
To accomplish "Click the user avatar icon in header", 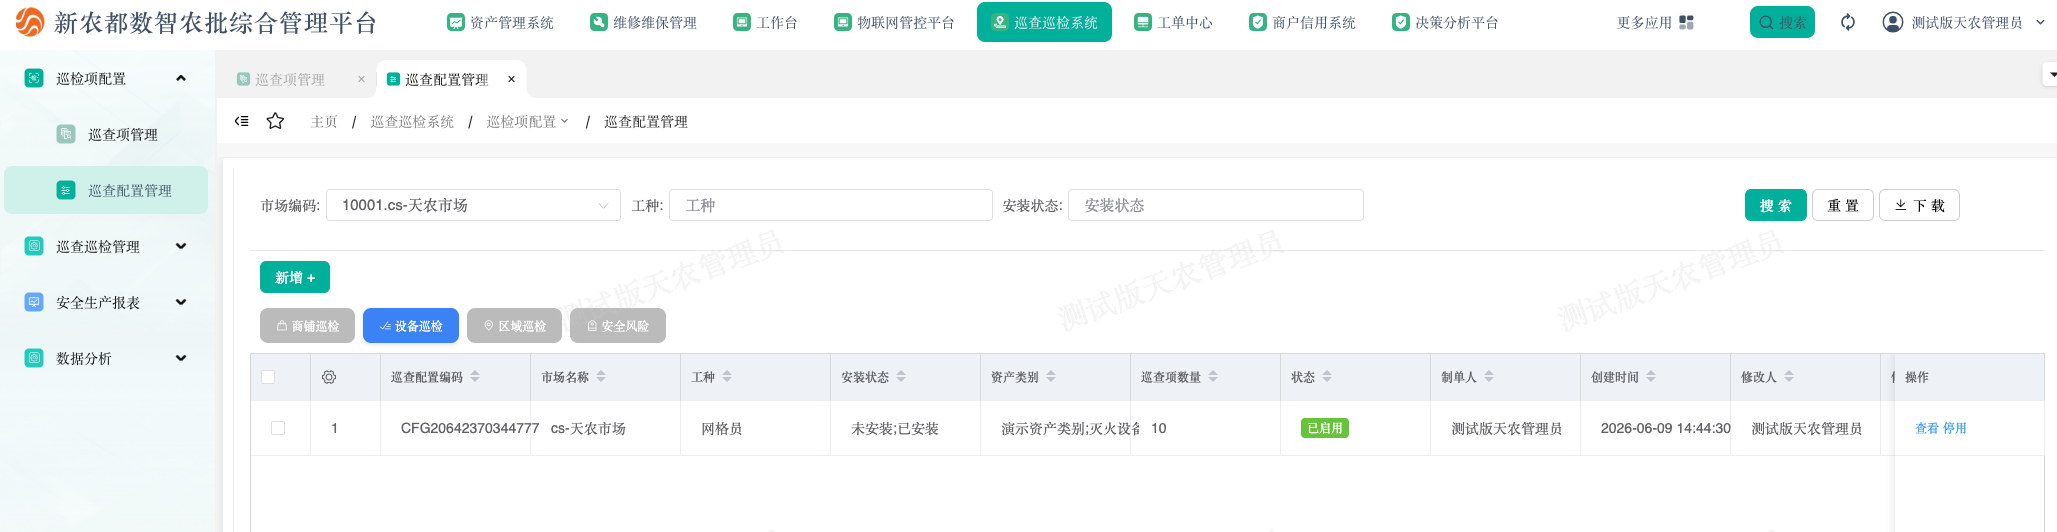I will [x=1892, y=22].
